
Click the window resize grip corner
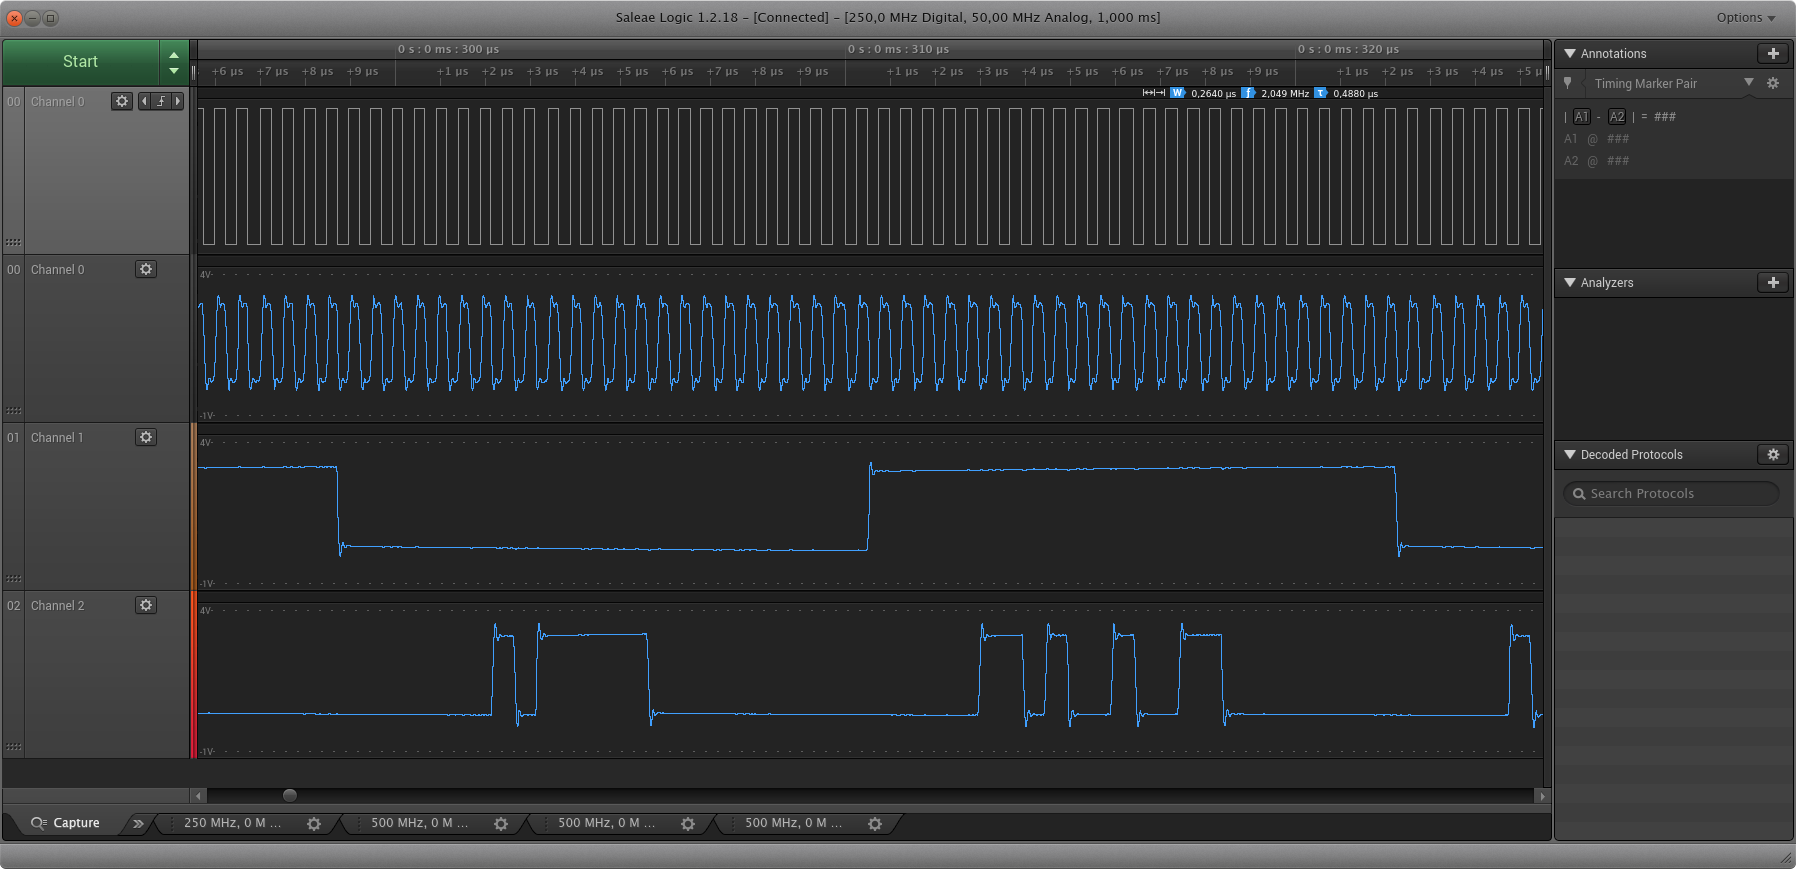[x=1786, y=858]
